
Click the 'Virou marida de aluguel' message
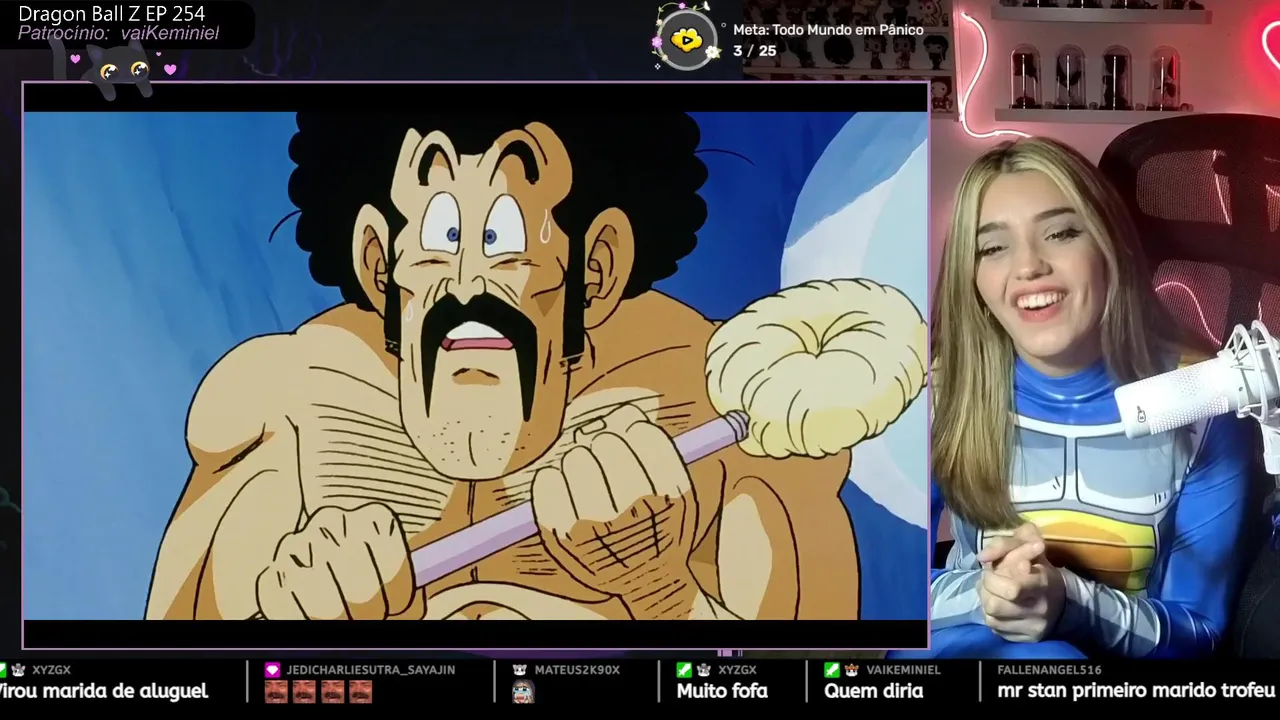103,691
